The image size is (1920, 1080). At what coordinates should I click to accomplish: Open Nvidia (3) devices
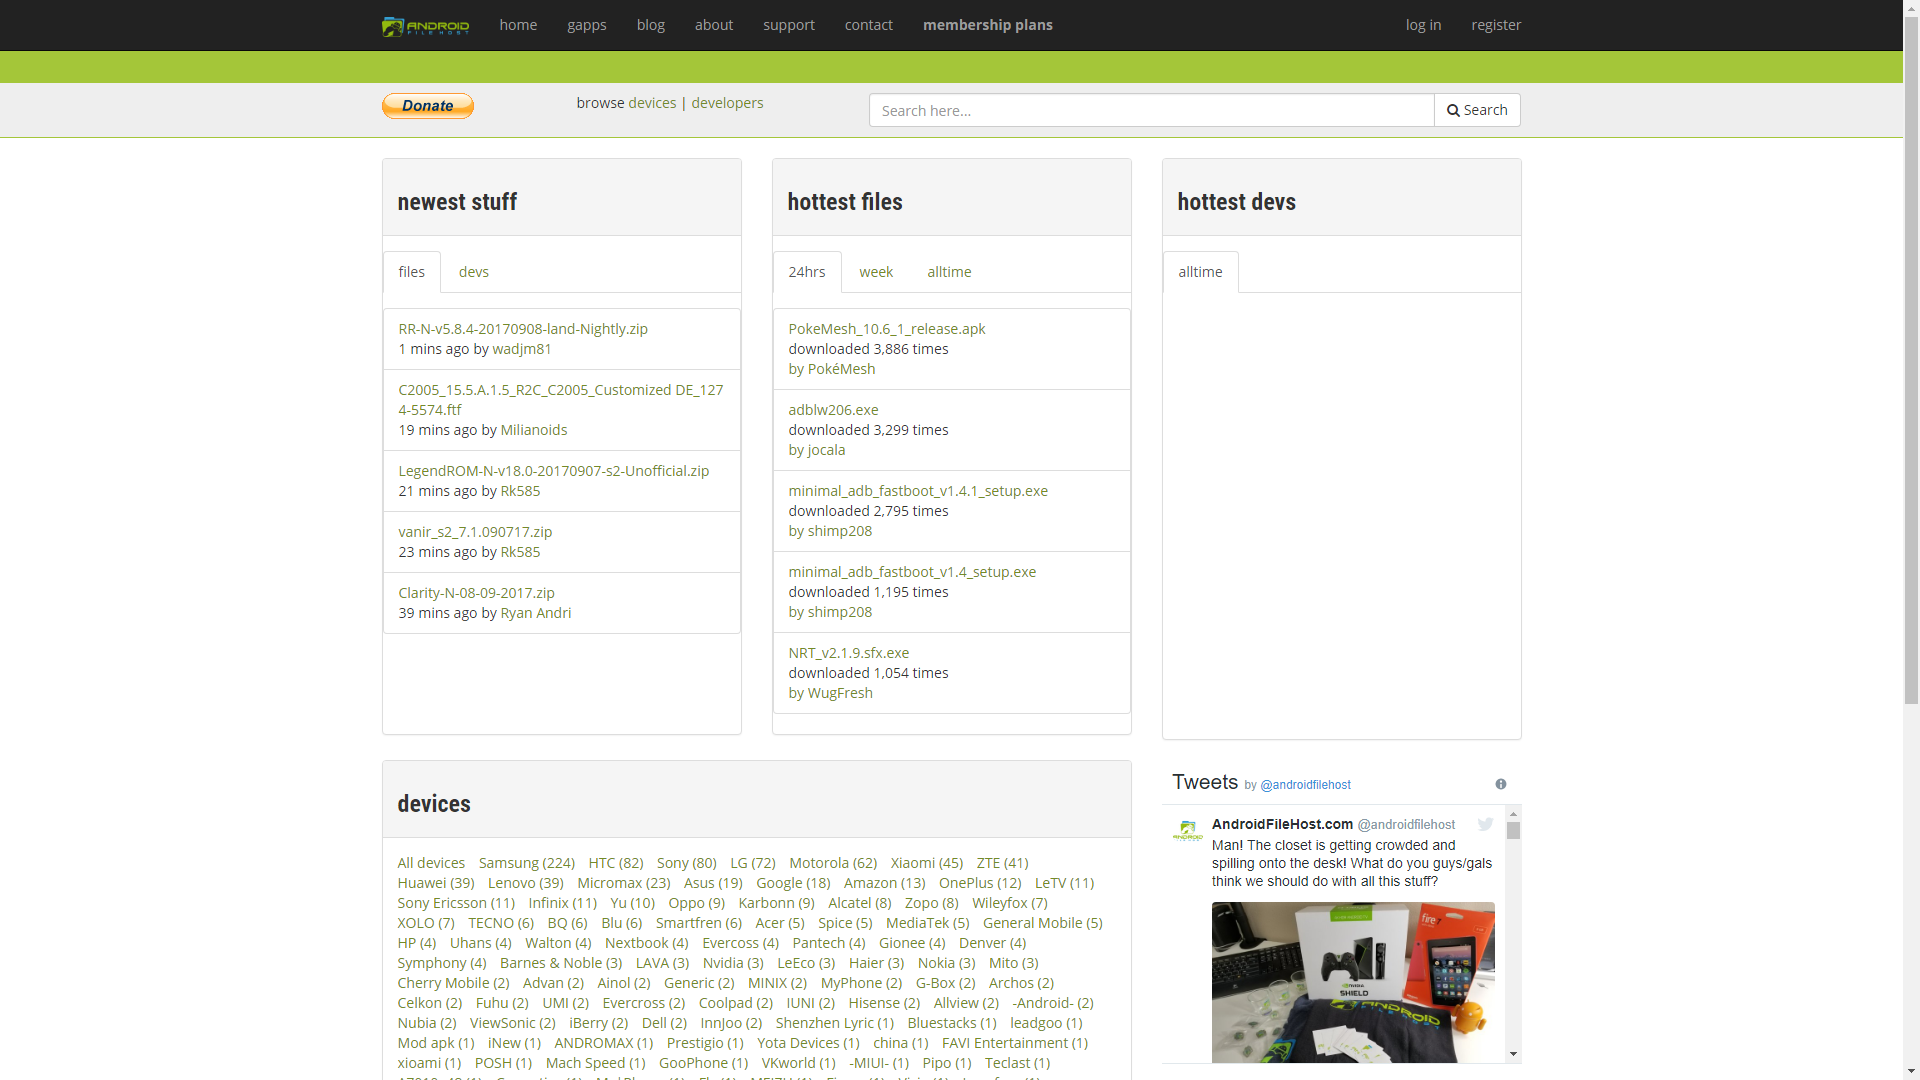733,963
